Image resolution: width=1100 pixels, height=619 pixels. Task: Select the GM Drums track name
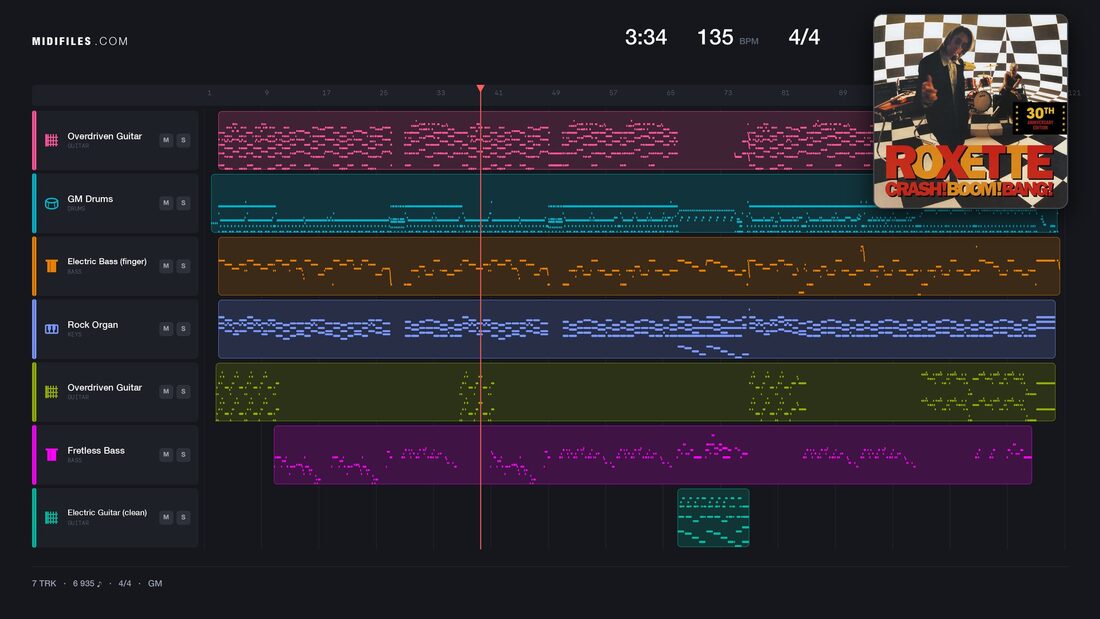coord(90,199)
